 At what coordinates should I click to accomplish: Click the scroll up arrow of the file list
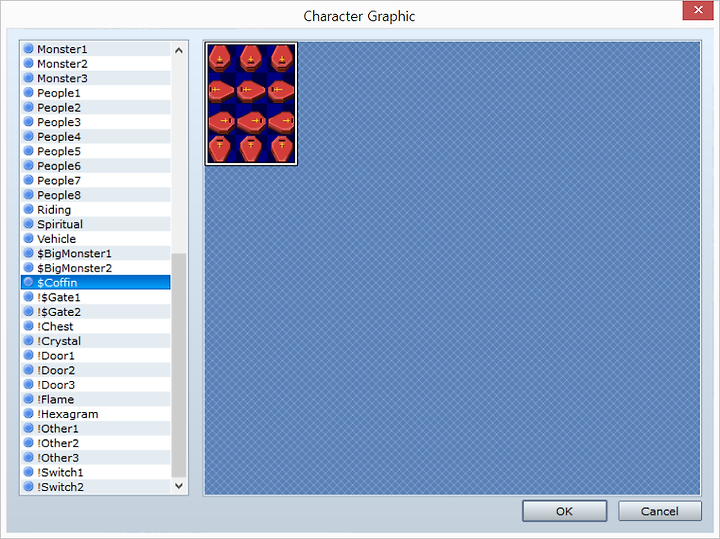[179, 51]
